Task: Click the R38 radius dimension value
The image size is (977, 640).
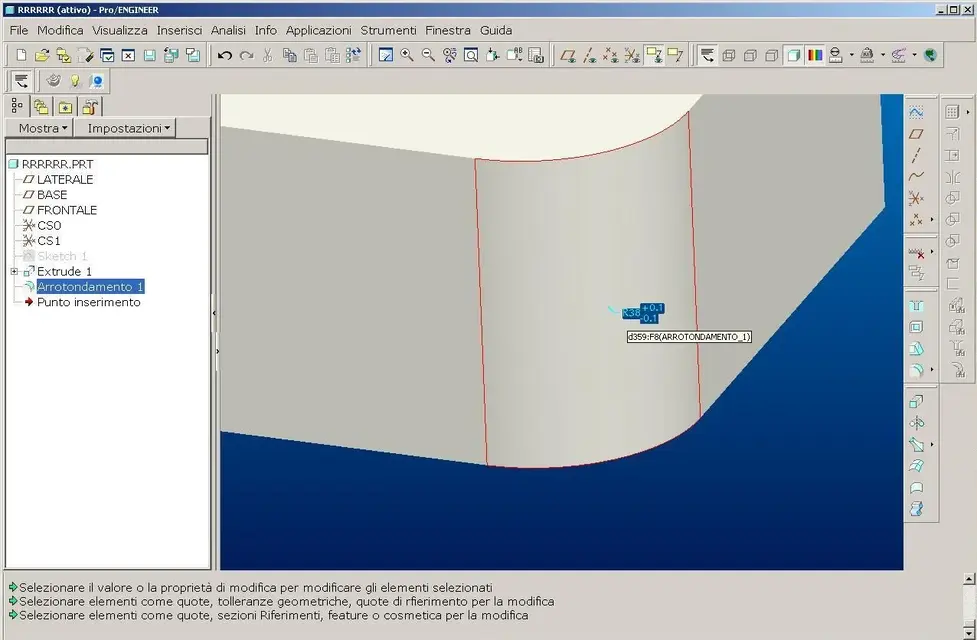Action: point(631,313)
